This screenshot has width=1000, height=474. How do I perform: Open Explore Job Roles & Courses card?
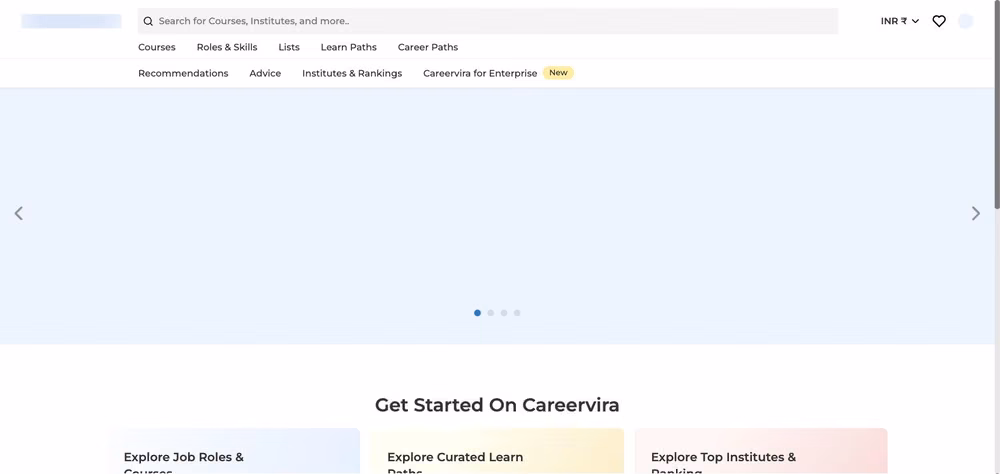pos(235,451)
